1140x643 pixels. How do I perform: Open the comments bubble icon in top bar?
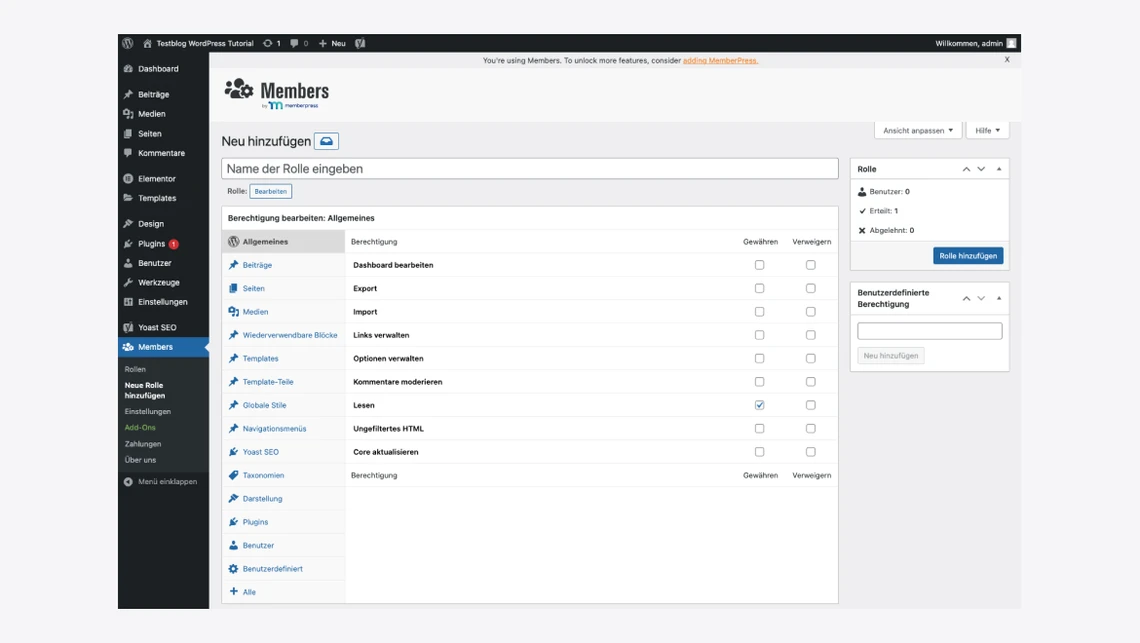click(x=294, y=43)
